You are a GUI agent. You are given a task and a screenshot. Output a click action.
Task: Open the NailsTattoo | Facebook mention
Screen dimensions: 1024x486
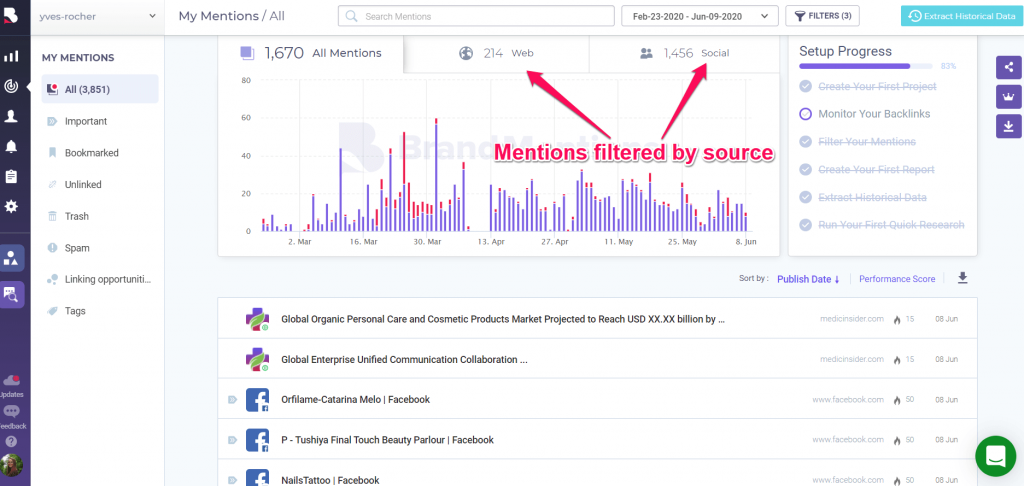pos(330,480)
